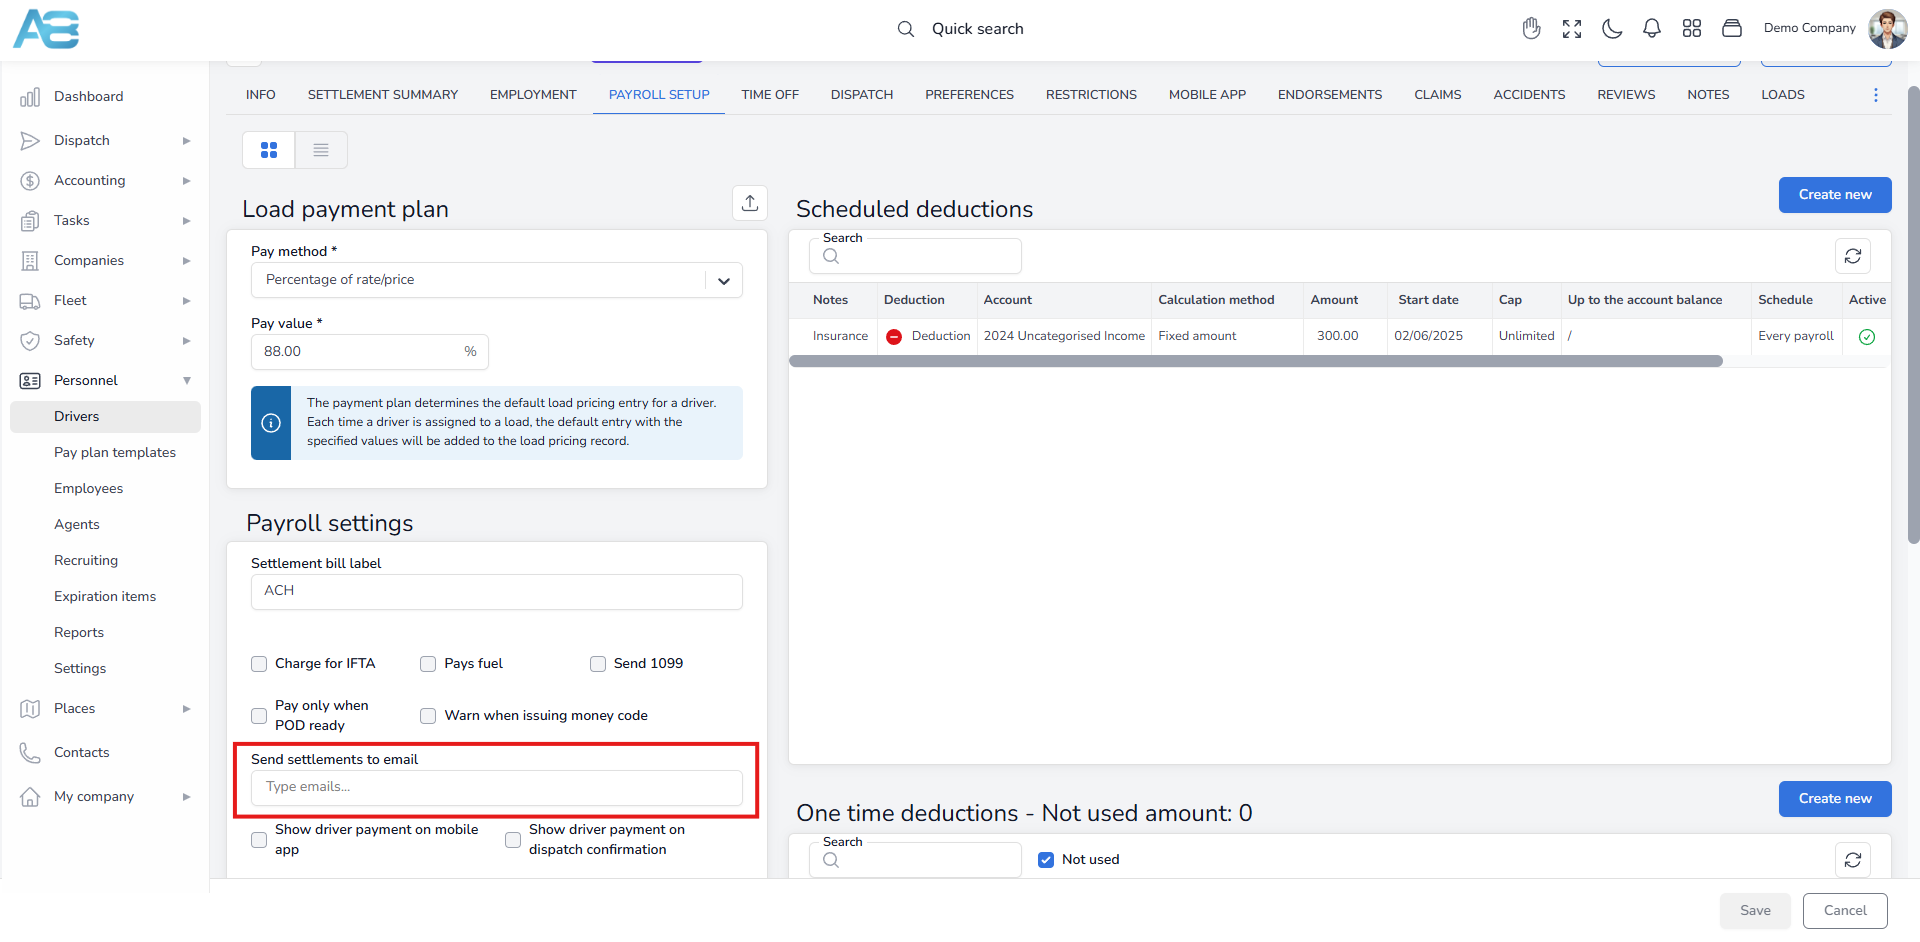Open the notifications bell
This screenshot has height=942, width=1920.
pyautogui.click(x=1652, y=29)
